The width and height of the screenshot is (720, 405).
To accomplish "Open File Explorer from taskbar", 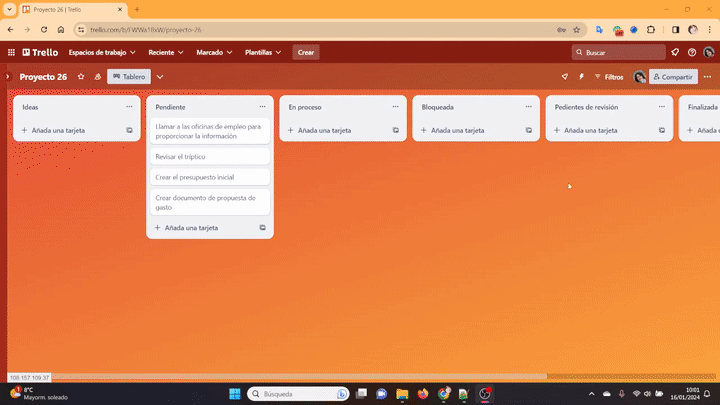I will coord(402,394).
